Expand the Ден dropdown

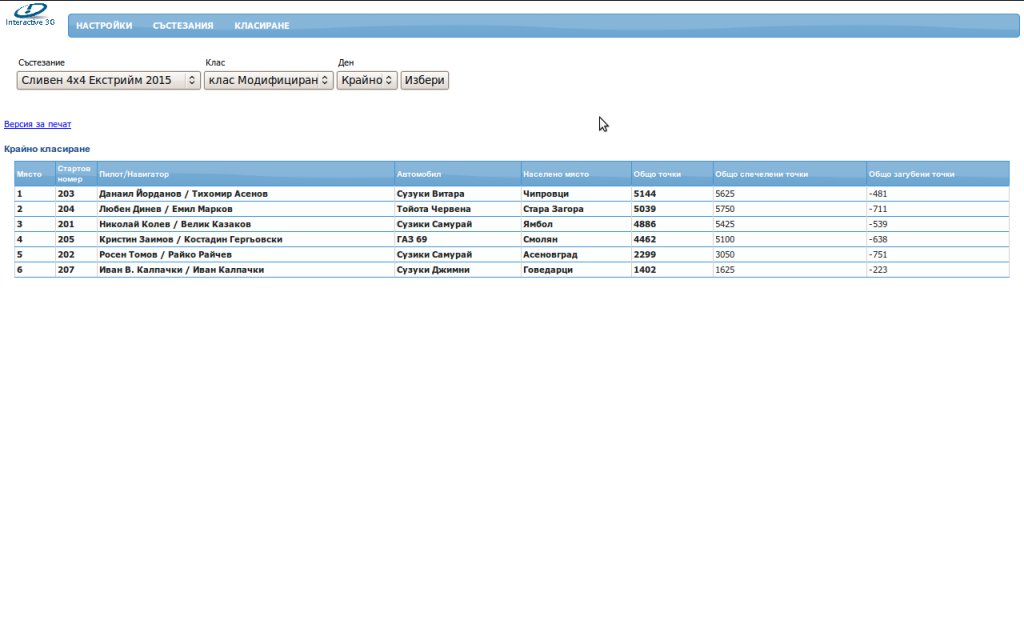tap(367, 80)
